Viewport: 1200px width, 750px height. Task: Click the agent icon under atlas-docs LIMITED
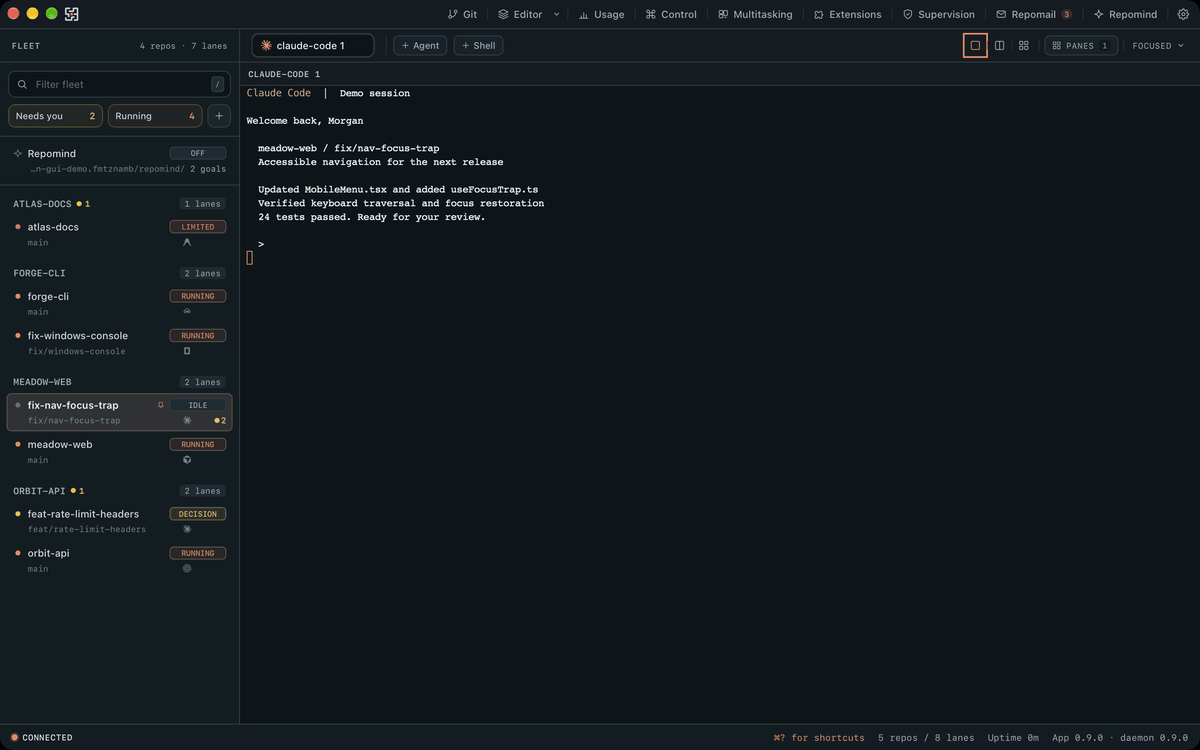(187, 242)
